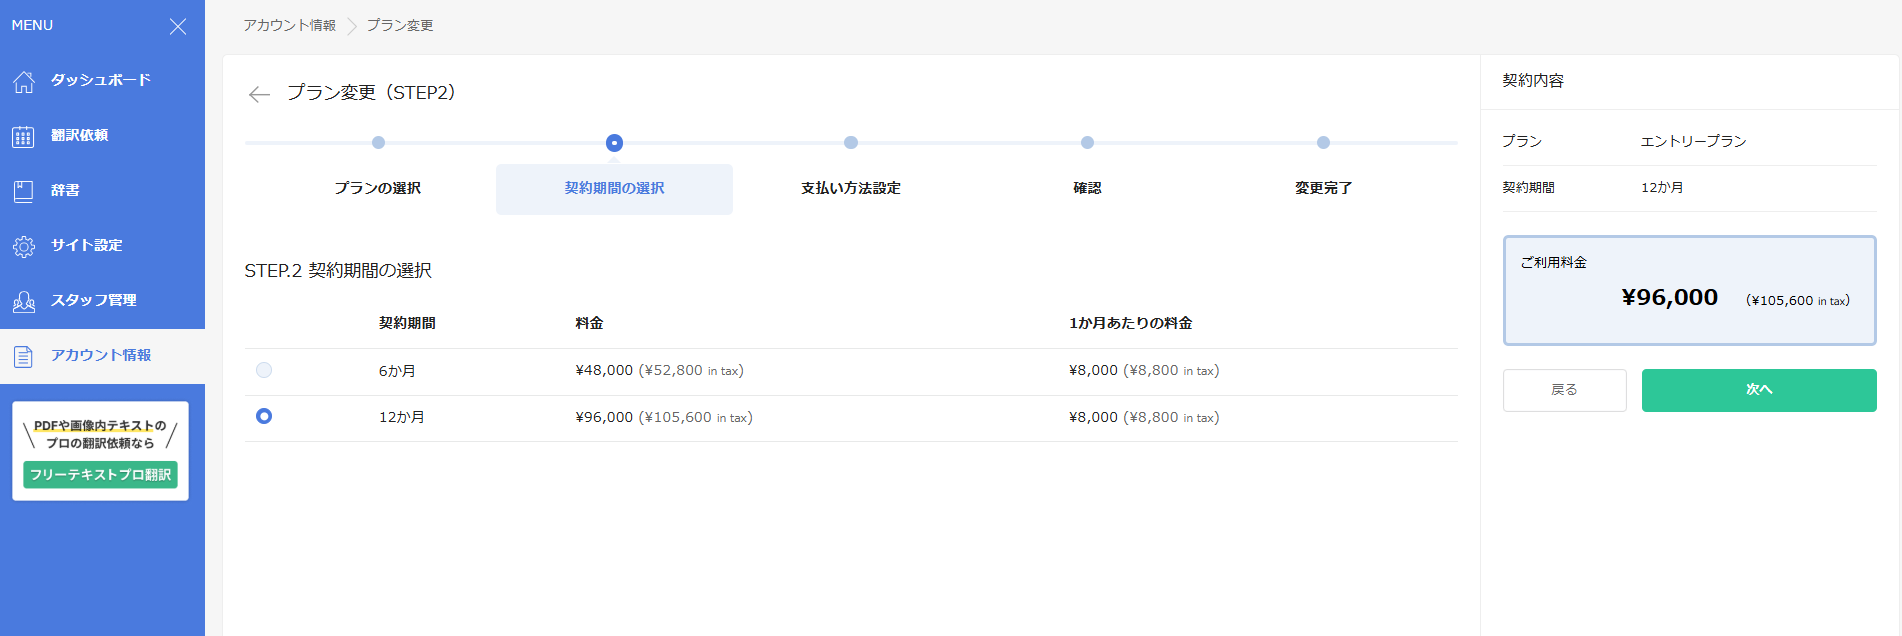Select the 12か月 contract period radio button
The width and height of the screenshot is (1902, 636).
[x=264, y=416]
